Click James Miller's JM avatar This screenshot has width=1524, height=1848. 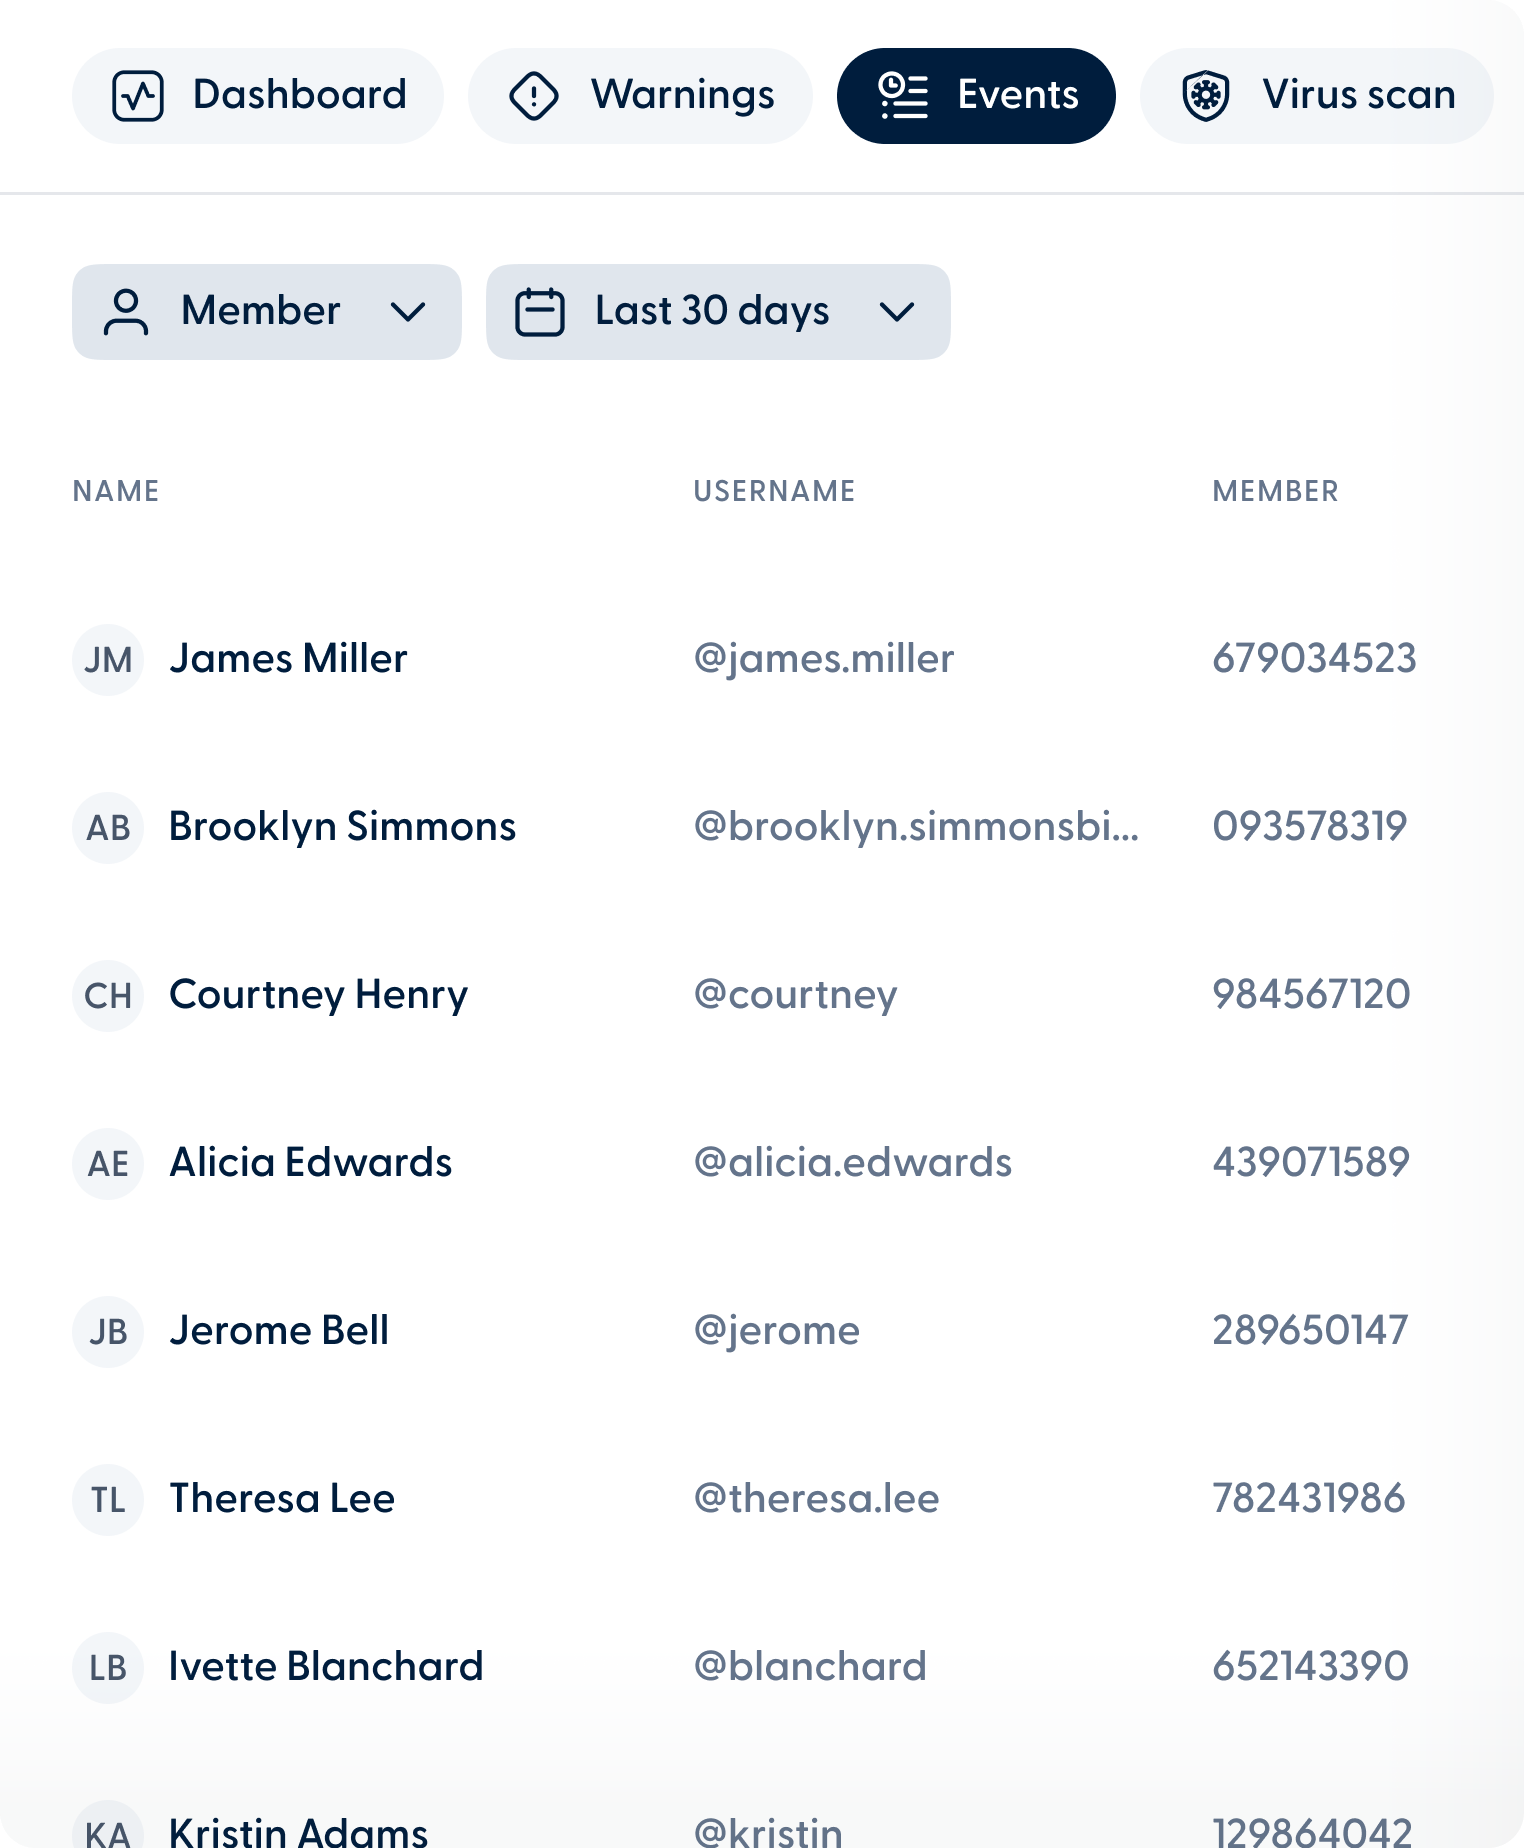pos(108,660)
